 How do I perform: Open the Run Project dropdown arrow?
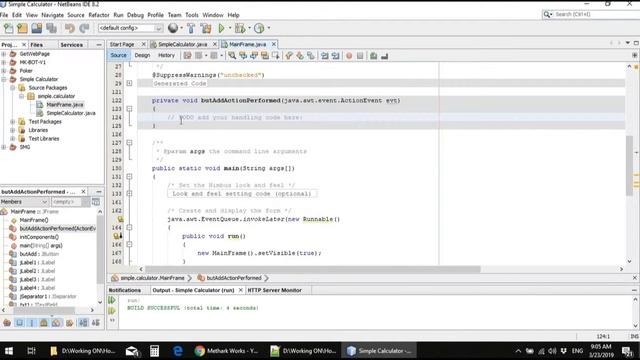point(229,28)
